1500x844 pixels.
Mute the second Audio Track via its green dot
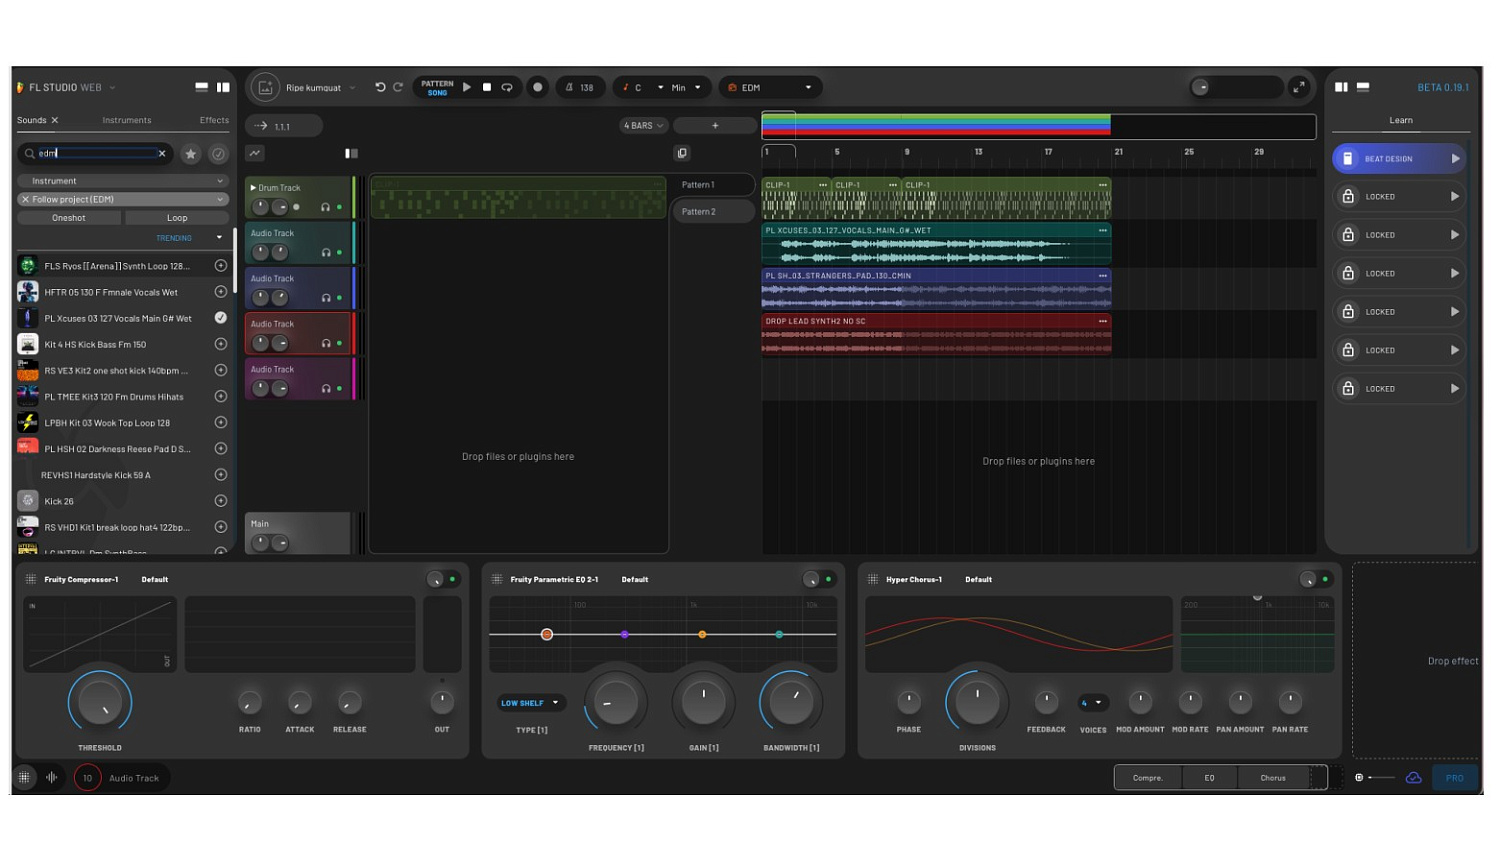339,297
